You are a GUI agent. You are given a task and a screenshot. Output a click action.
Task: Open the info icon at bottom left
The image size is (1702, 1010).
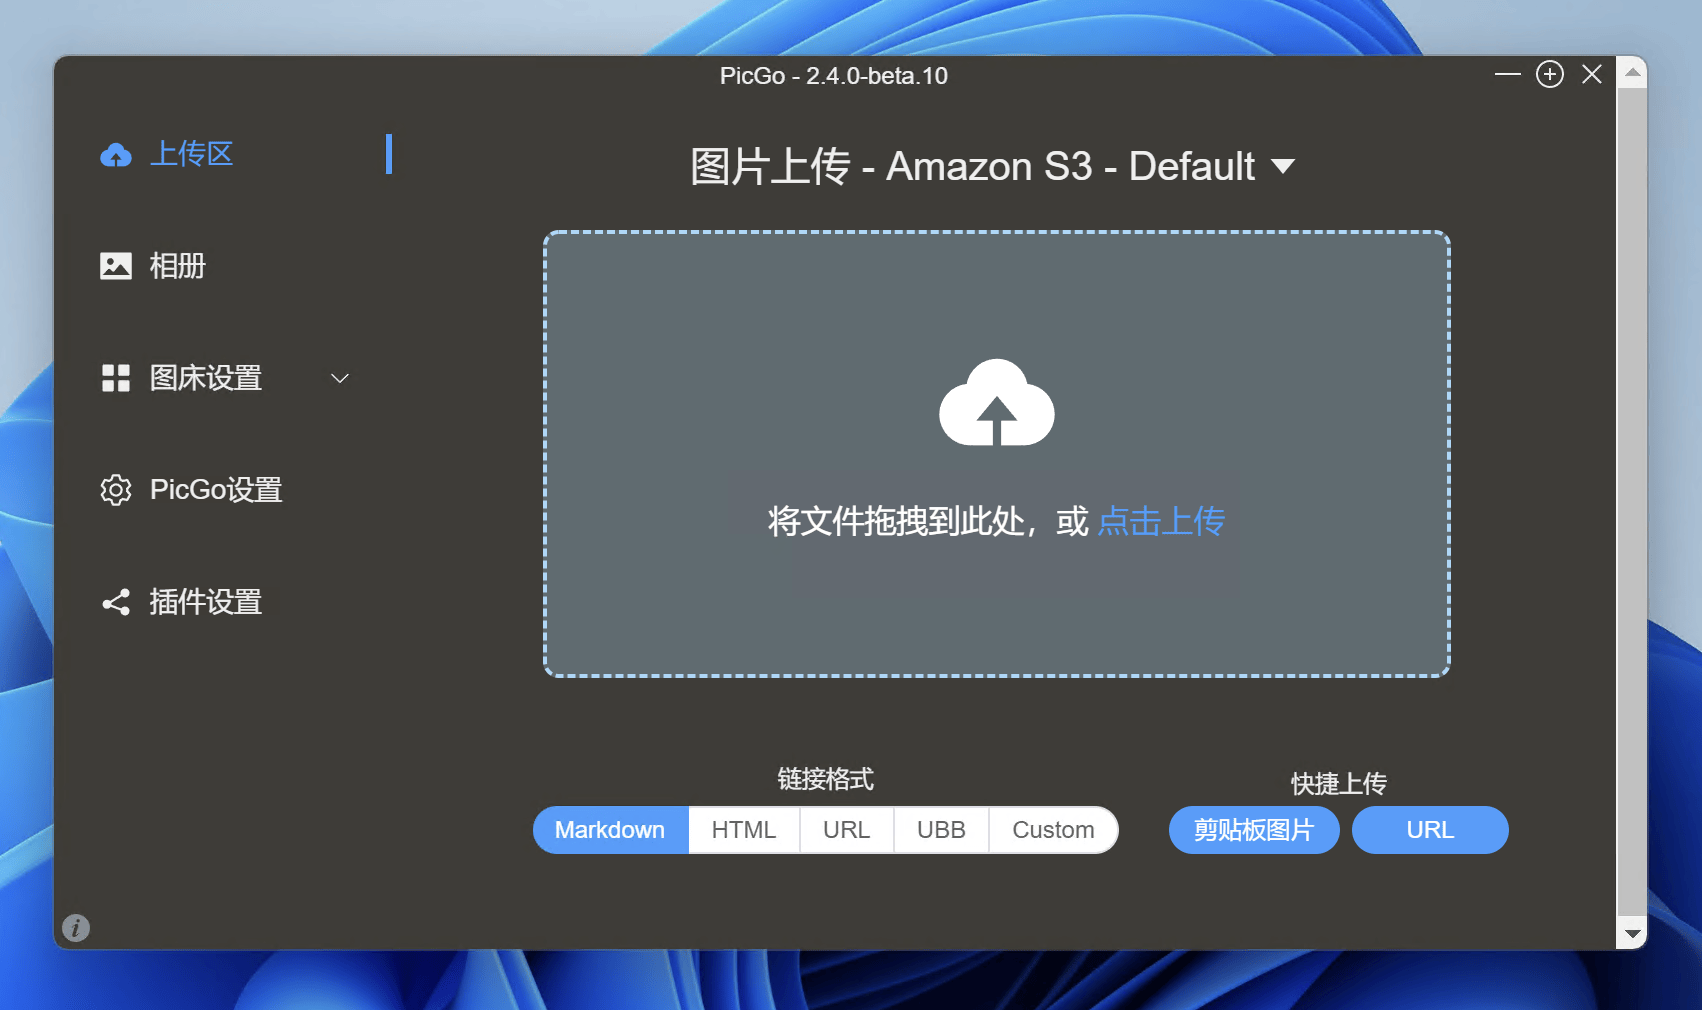pyautogui.click(x=76, y=928)
